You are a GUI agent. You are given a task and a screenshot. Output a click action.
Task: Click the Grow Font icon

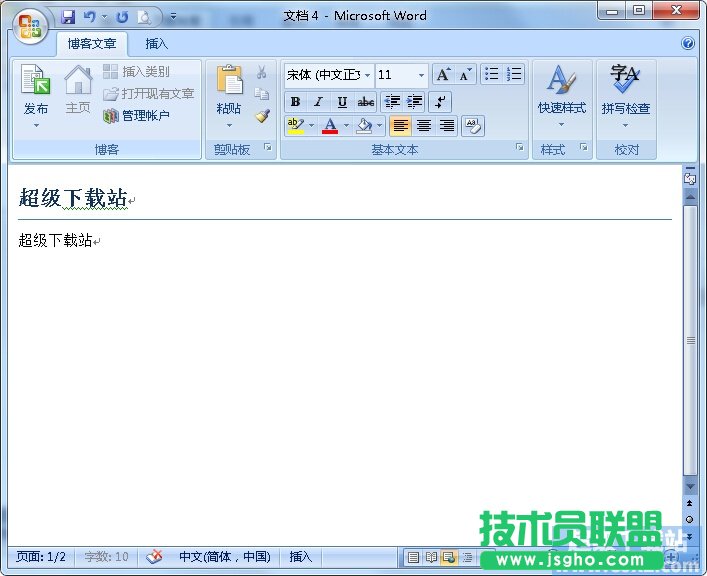[443, 75]
